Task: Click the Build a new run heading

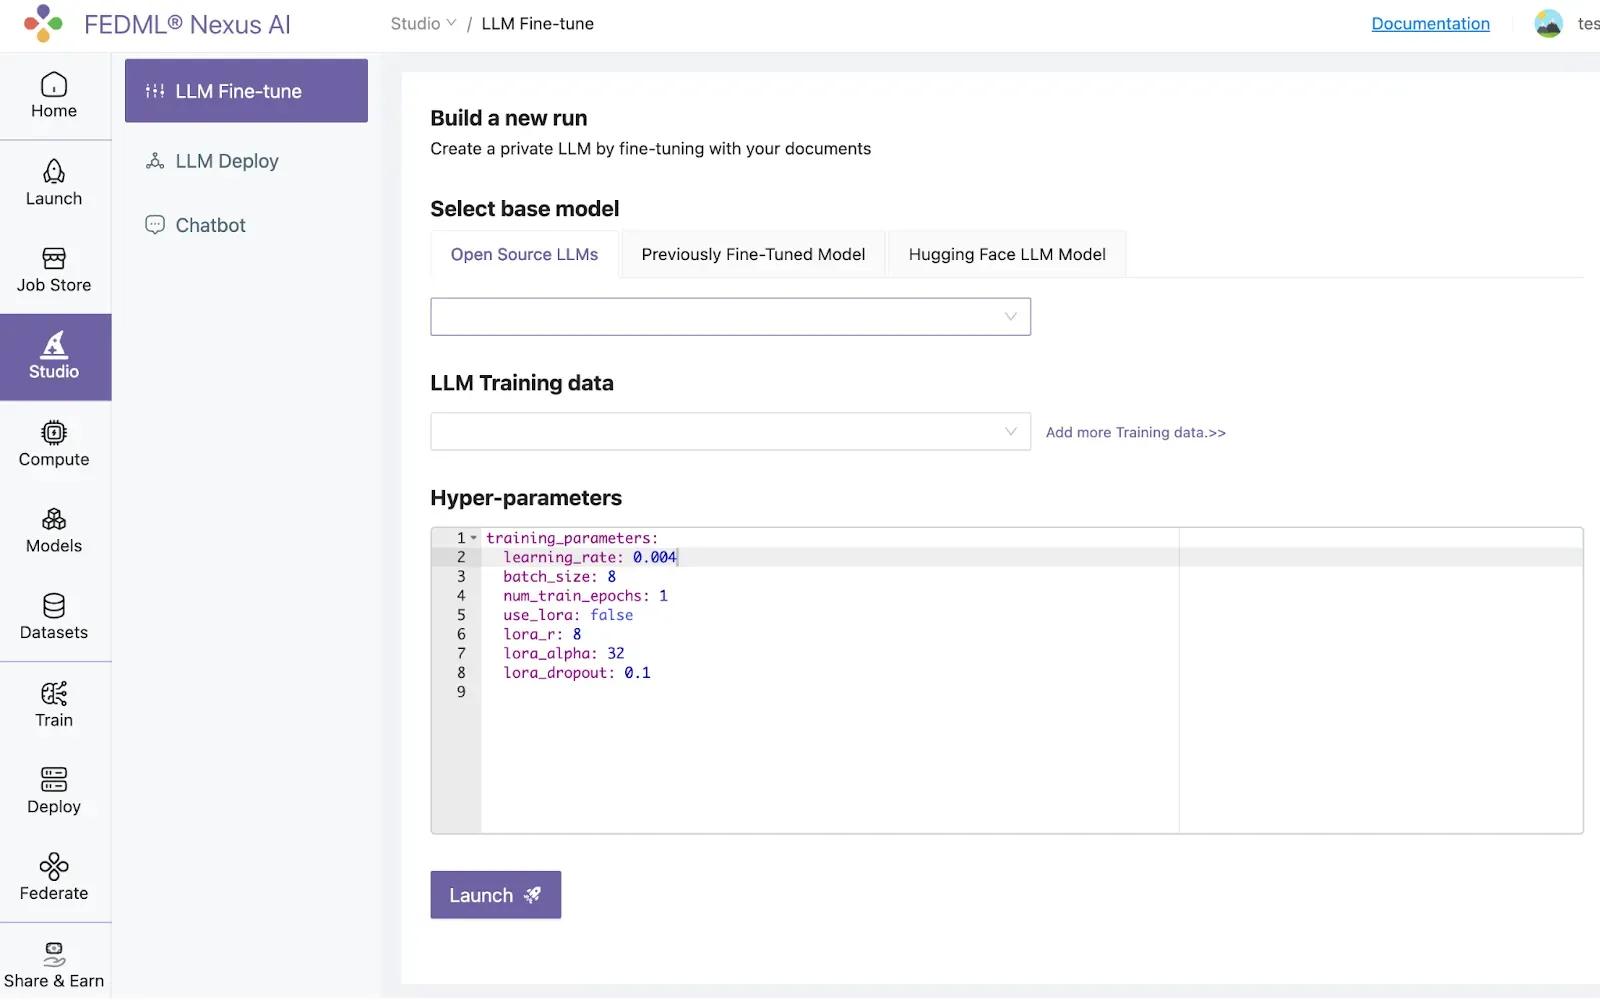Action: point(509,118)
